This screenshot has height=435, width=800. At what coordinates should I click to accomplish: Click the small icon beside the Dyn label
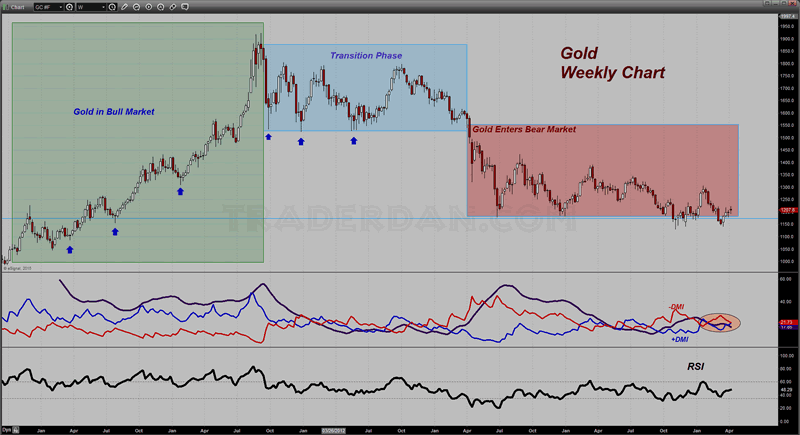(16, 430)
